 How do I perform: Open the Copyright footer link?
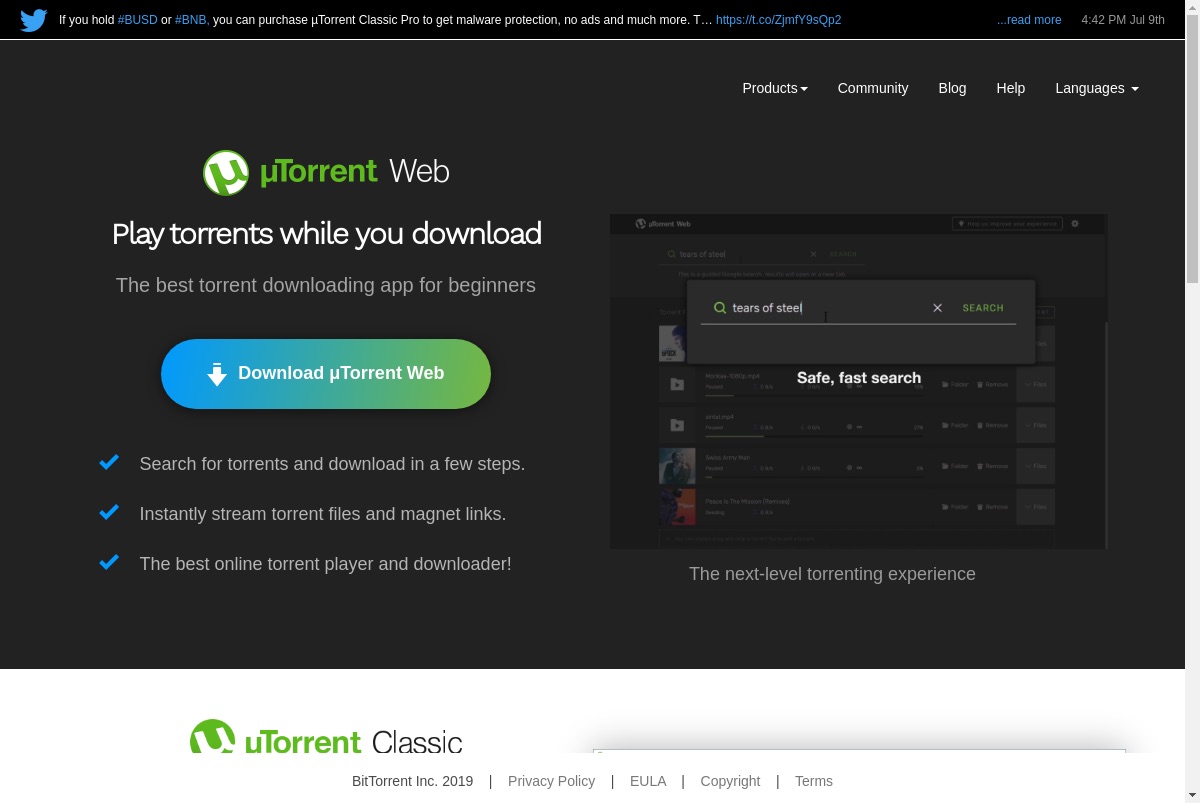click(730, 781)
